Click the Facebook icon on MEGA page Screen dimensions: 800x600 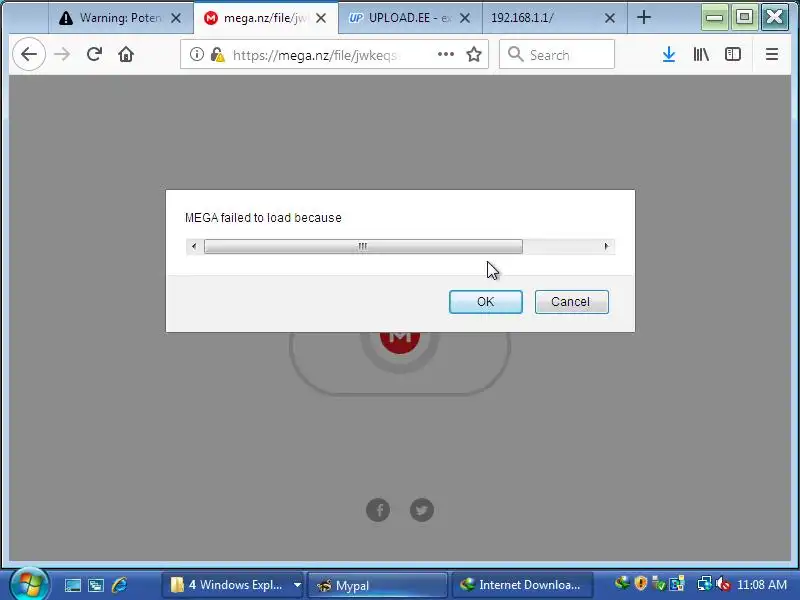tap(378, 510)
